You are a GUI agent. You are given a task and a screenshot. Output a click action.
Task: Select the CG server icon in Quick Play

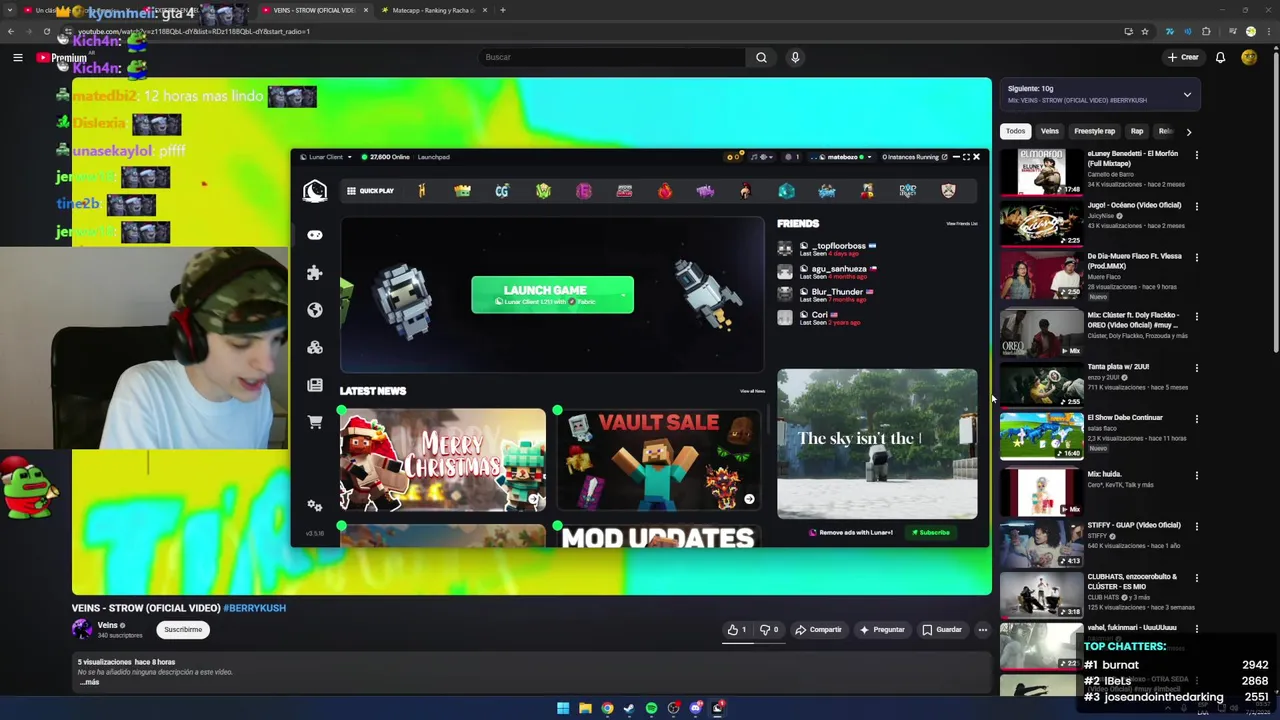502,190
